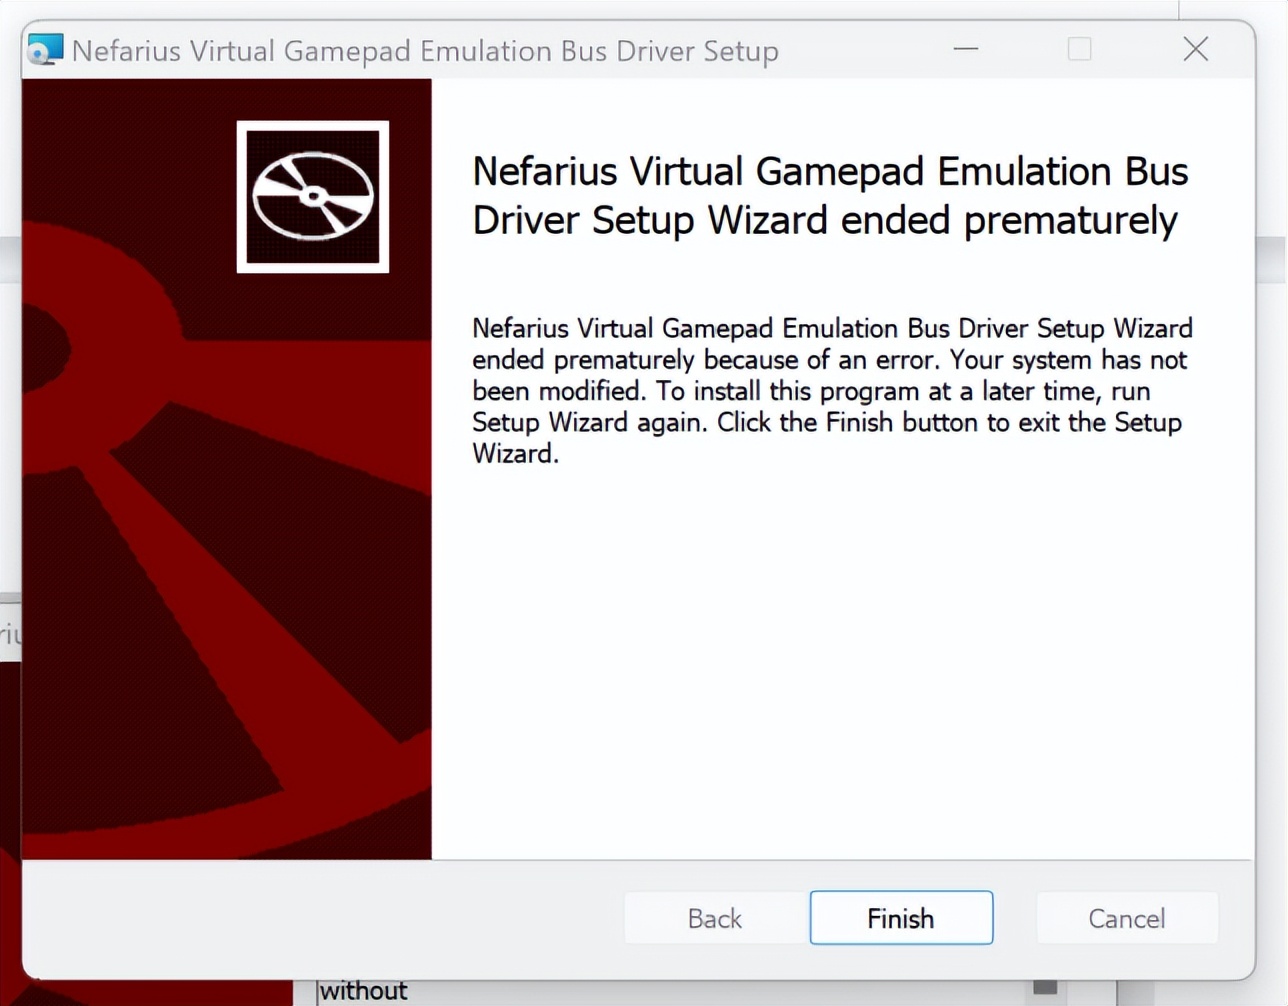Click the window title text in the title bar
The height and width of the screenshot is (1006, 1288).
425,51
